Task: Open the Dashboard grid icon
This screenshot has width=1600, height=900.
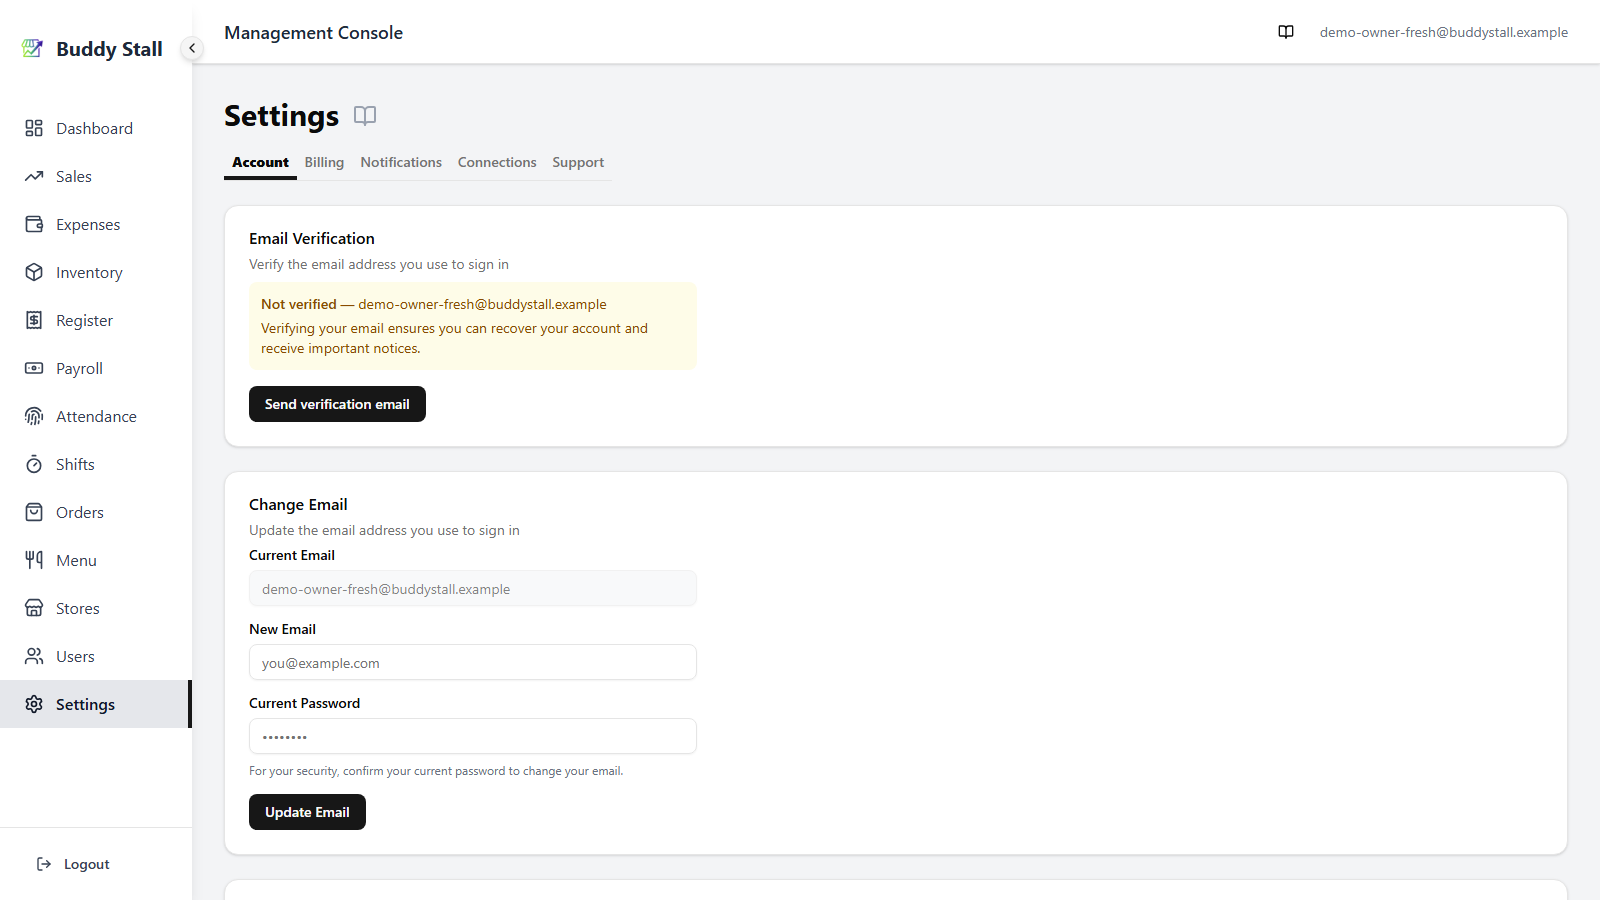Action: (34, 128)
